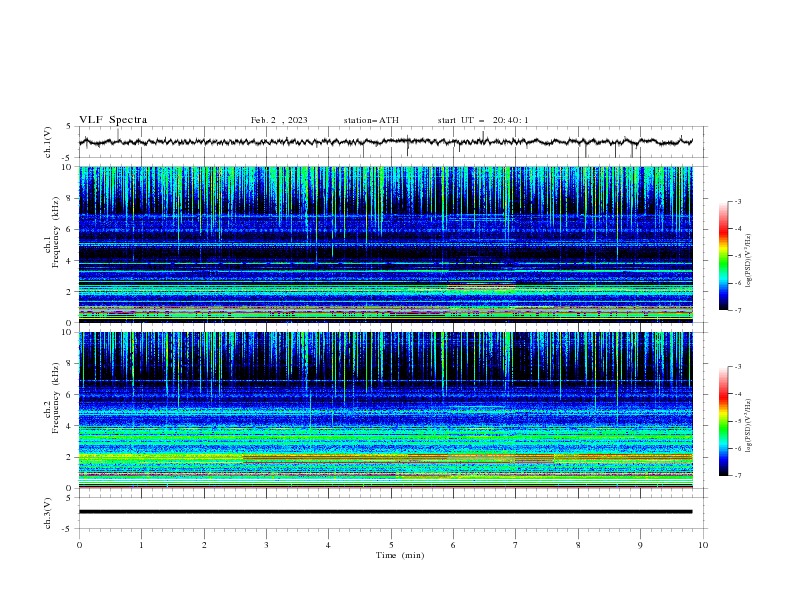Click inside the ch.1 spectrogram panel
Viewport: 792px width, 612px height.
tap(385, 244)
